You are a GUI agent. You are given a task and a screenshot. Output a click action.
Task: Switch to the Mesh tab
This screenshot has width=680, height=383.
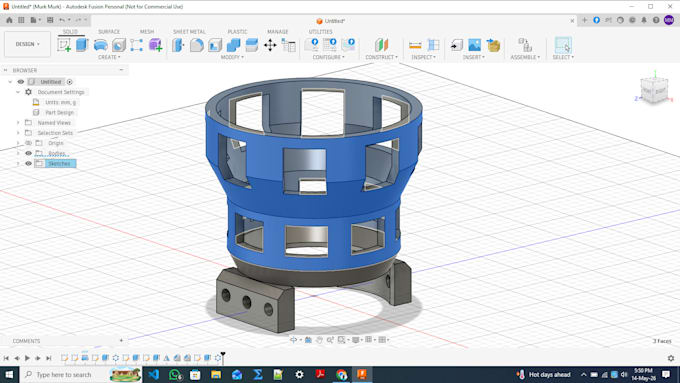[147, 32]
